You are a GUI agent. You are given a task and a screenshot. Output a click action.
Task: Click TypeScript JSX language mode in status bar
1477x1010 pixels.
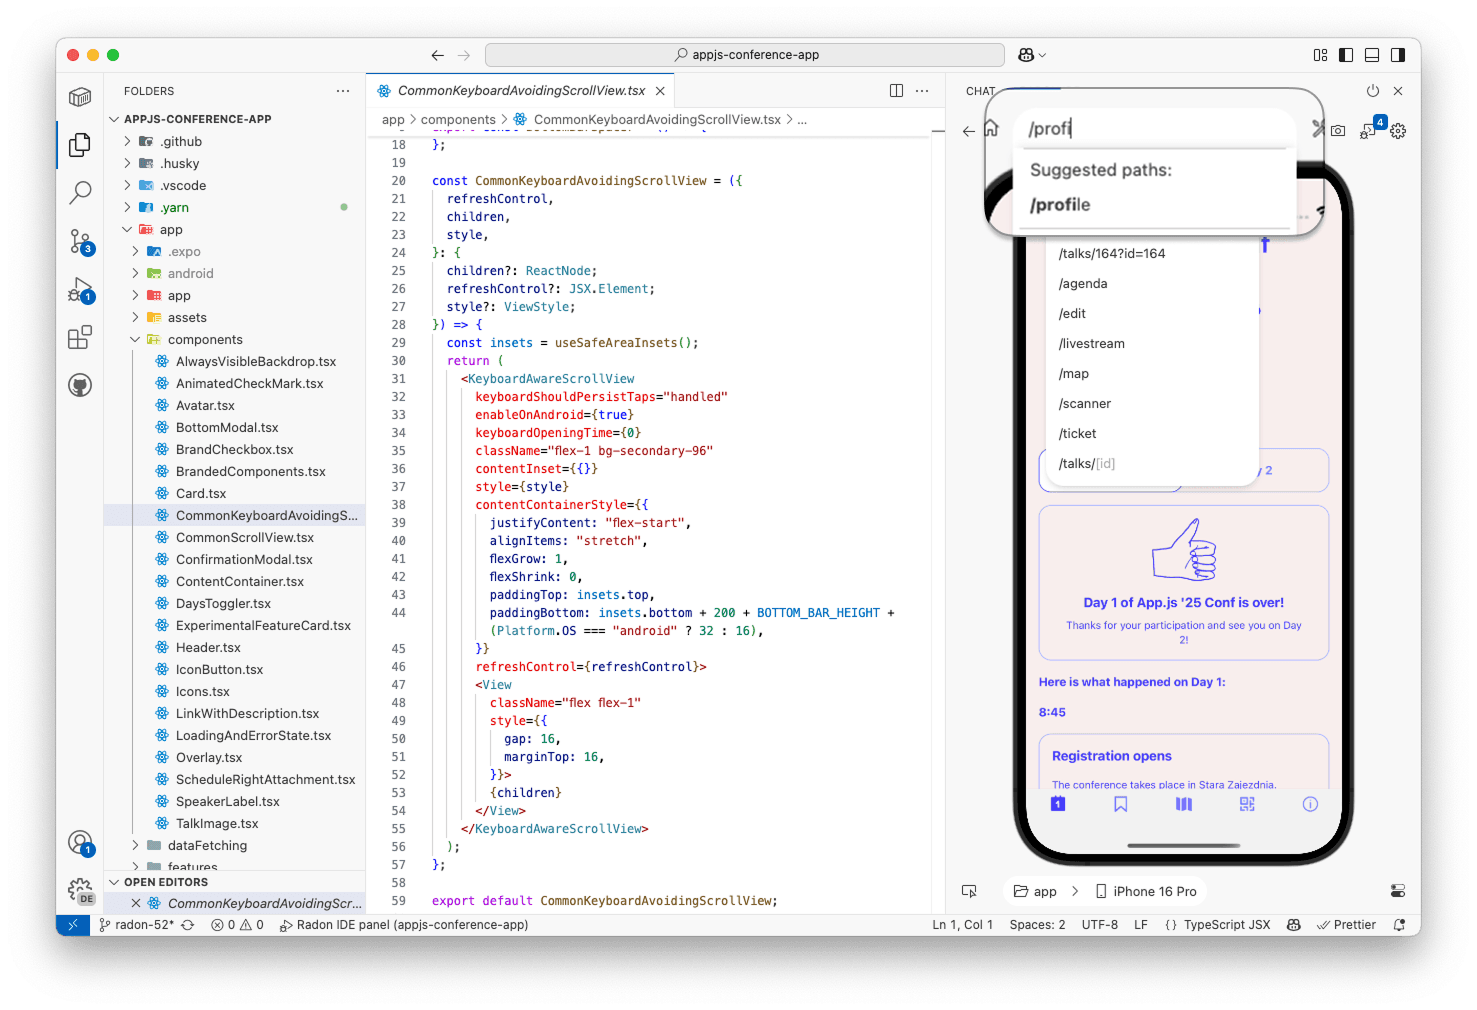coord(1226,925)
